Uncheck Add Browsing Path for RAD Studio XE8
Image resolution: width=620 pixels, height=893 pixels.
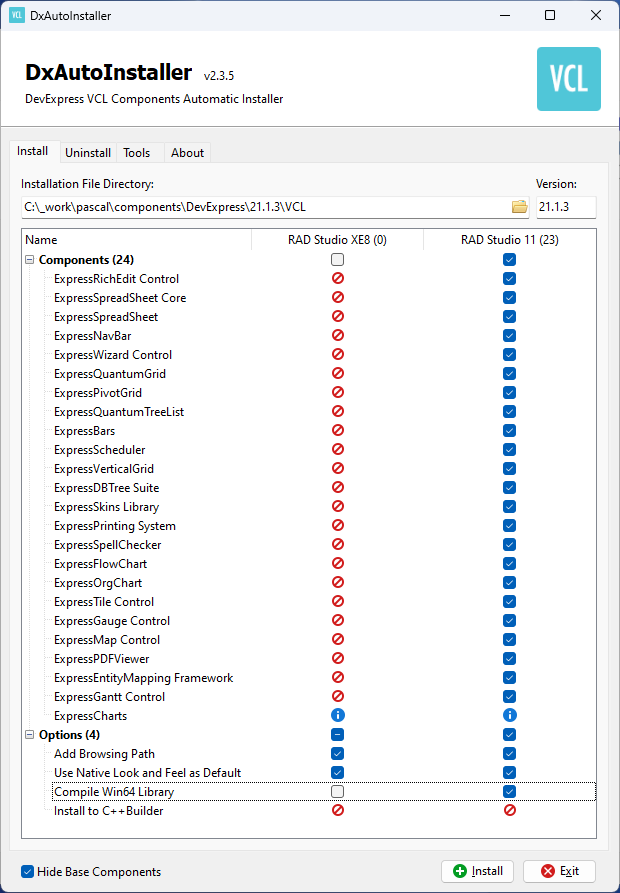tap(338, 753)
